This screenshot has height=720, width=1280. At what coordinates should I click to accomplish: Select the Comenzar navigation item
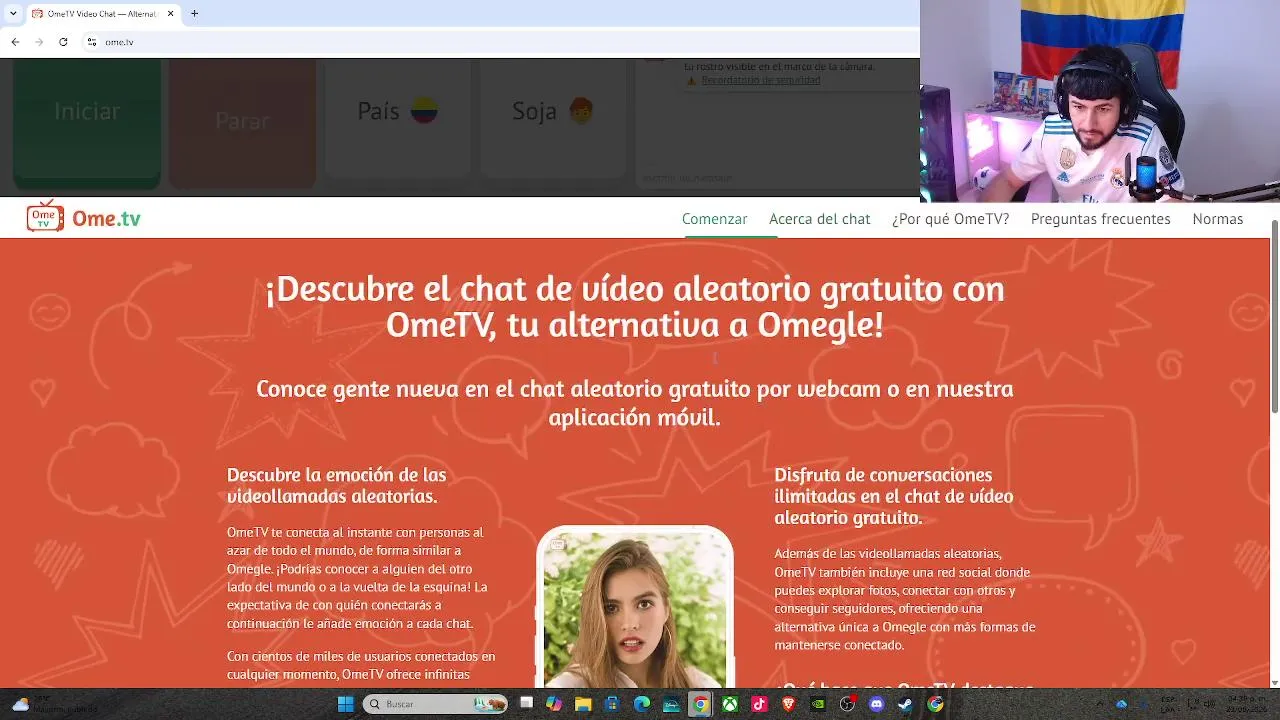coord(714,219)
